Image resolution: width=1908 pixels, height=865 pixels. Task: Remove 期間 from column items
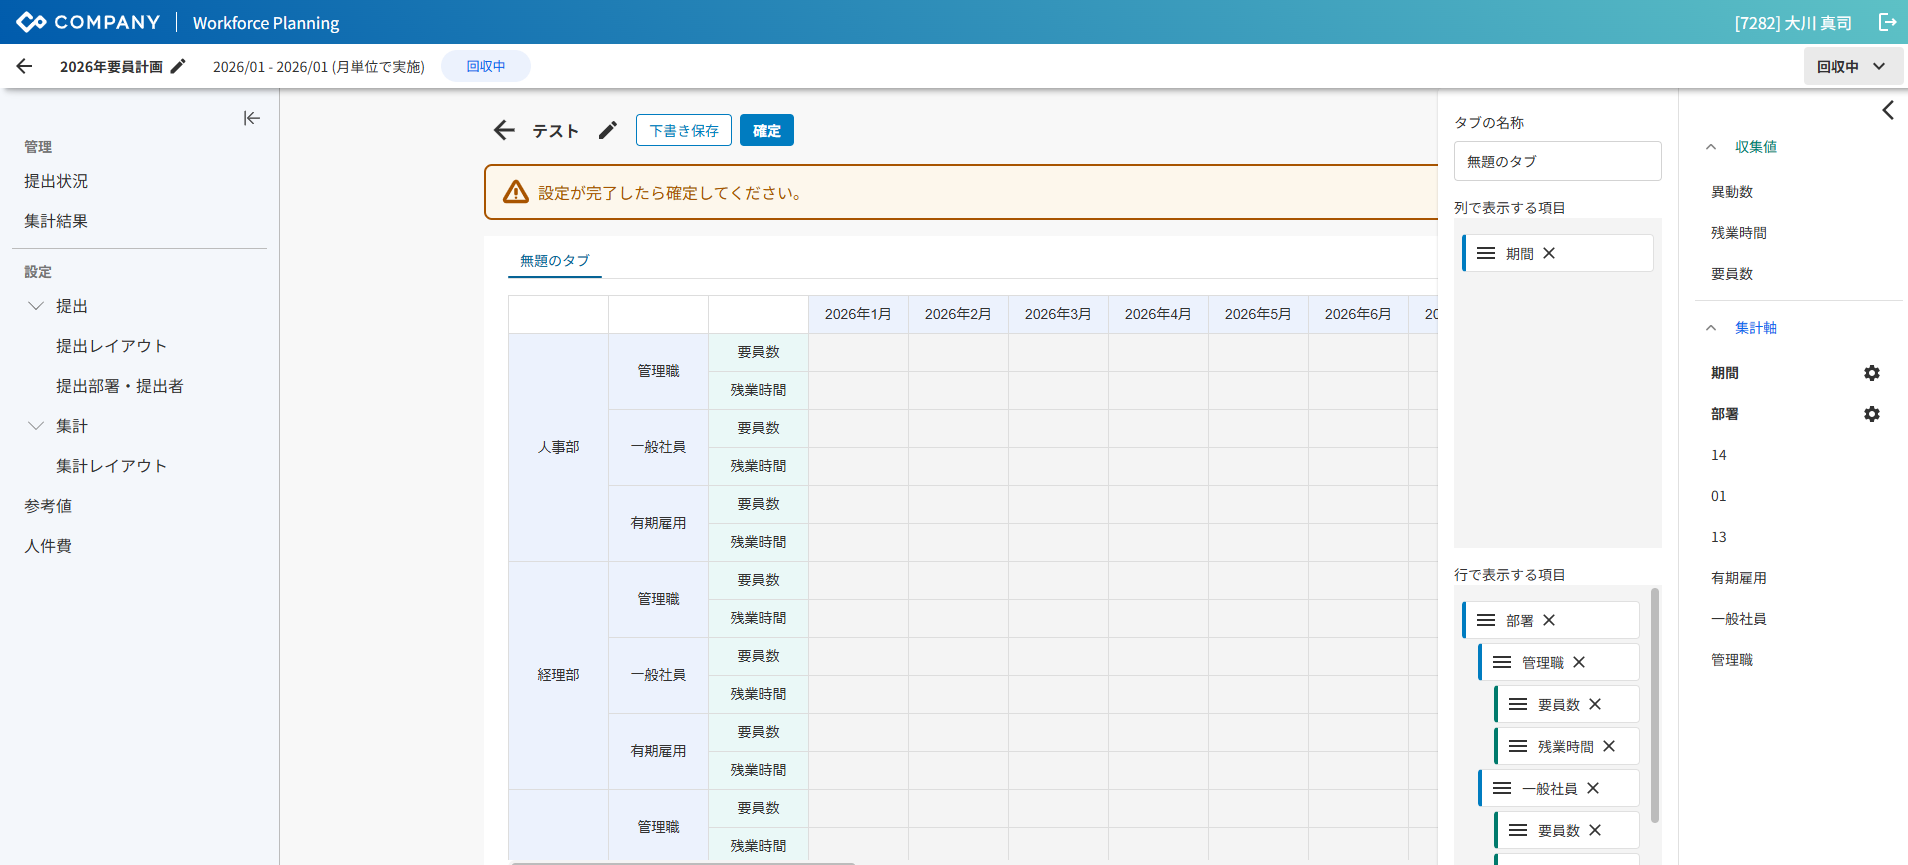click(x=1549, y=253)
